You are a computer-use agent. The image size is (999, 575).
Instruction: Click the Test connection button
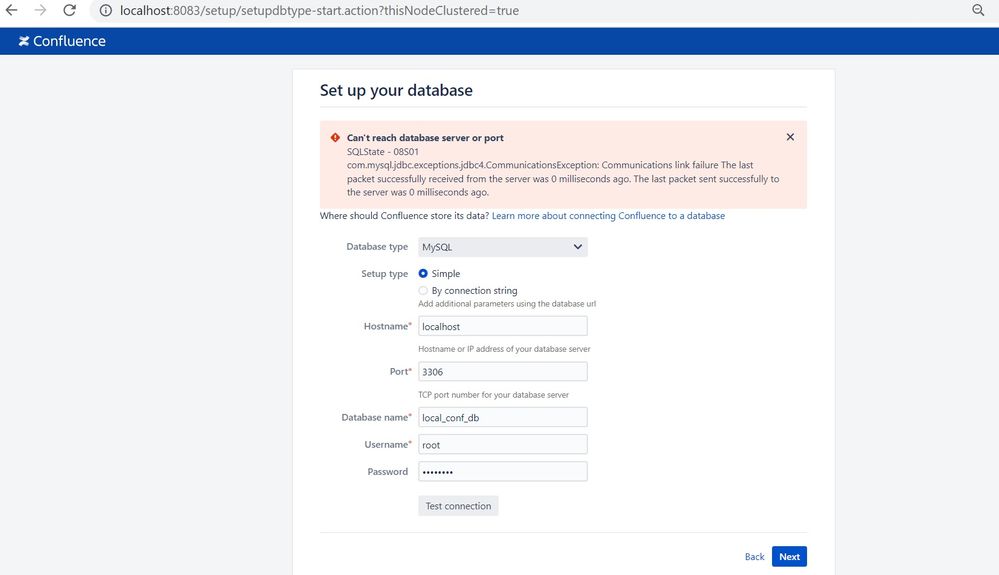458,506
